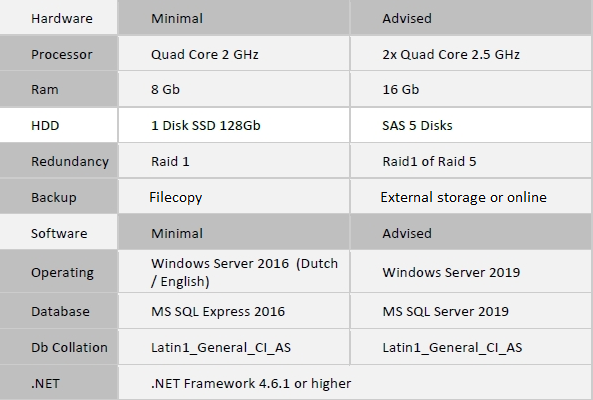593x400 pixels.
Task: Click the 8 Gb minimal RAM cell
Action: pyautogui.click(x=234, y=89)
